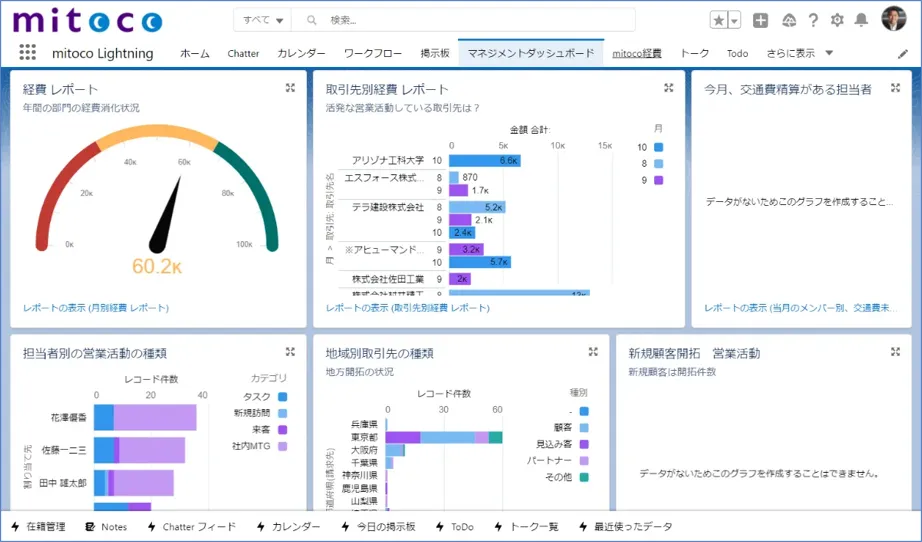The height and width of the screenshot is (542, 922).
Task: Click the 東京都 stacked bar
Action: coord(444,437)
